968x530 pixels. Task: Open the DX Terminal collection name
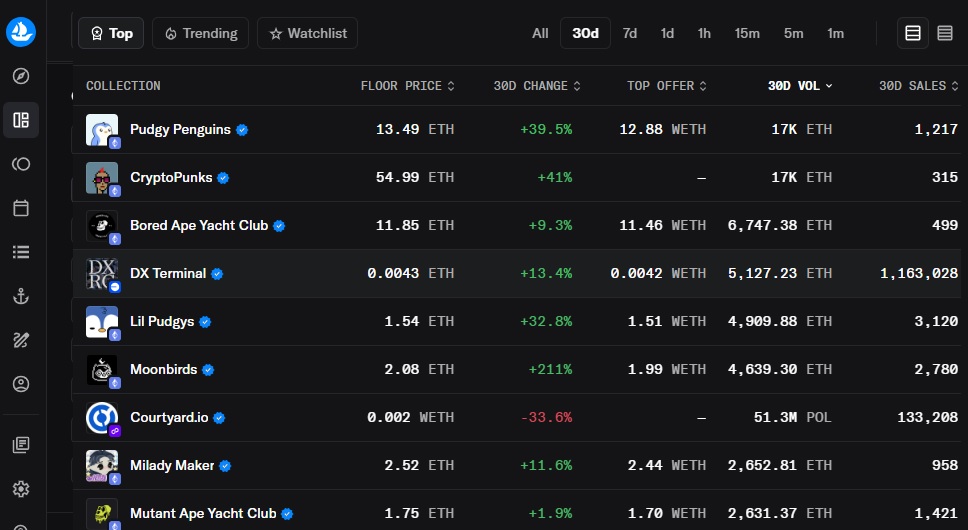coord(168,273)
